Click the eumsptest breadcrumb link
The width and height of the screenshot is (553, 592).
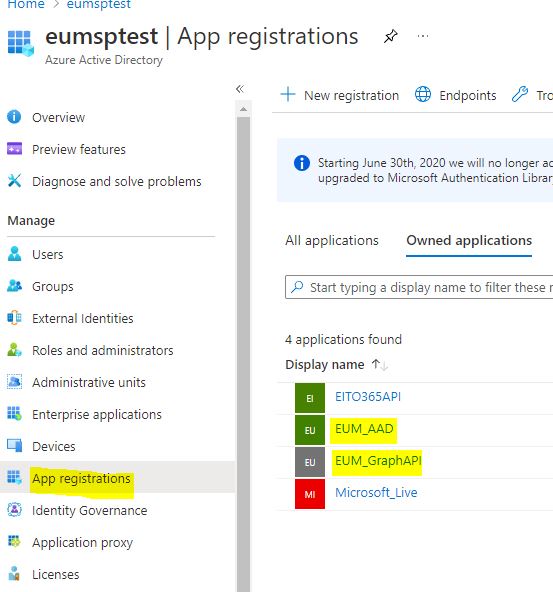pos(99,4)
